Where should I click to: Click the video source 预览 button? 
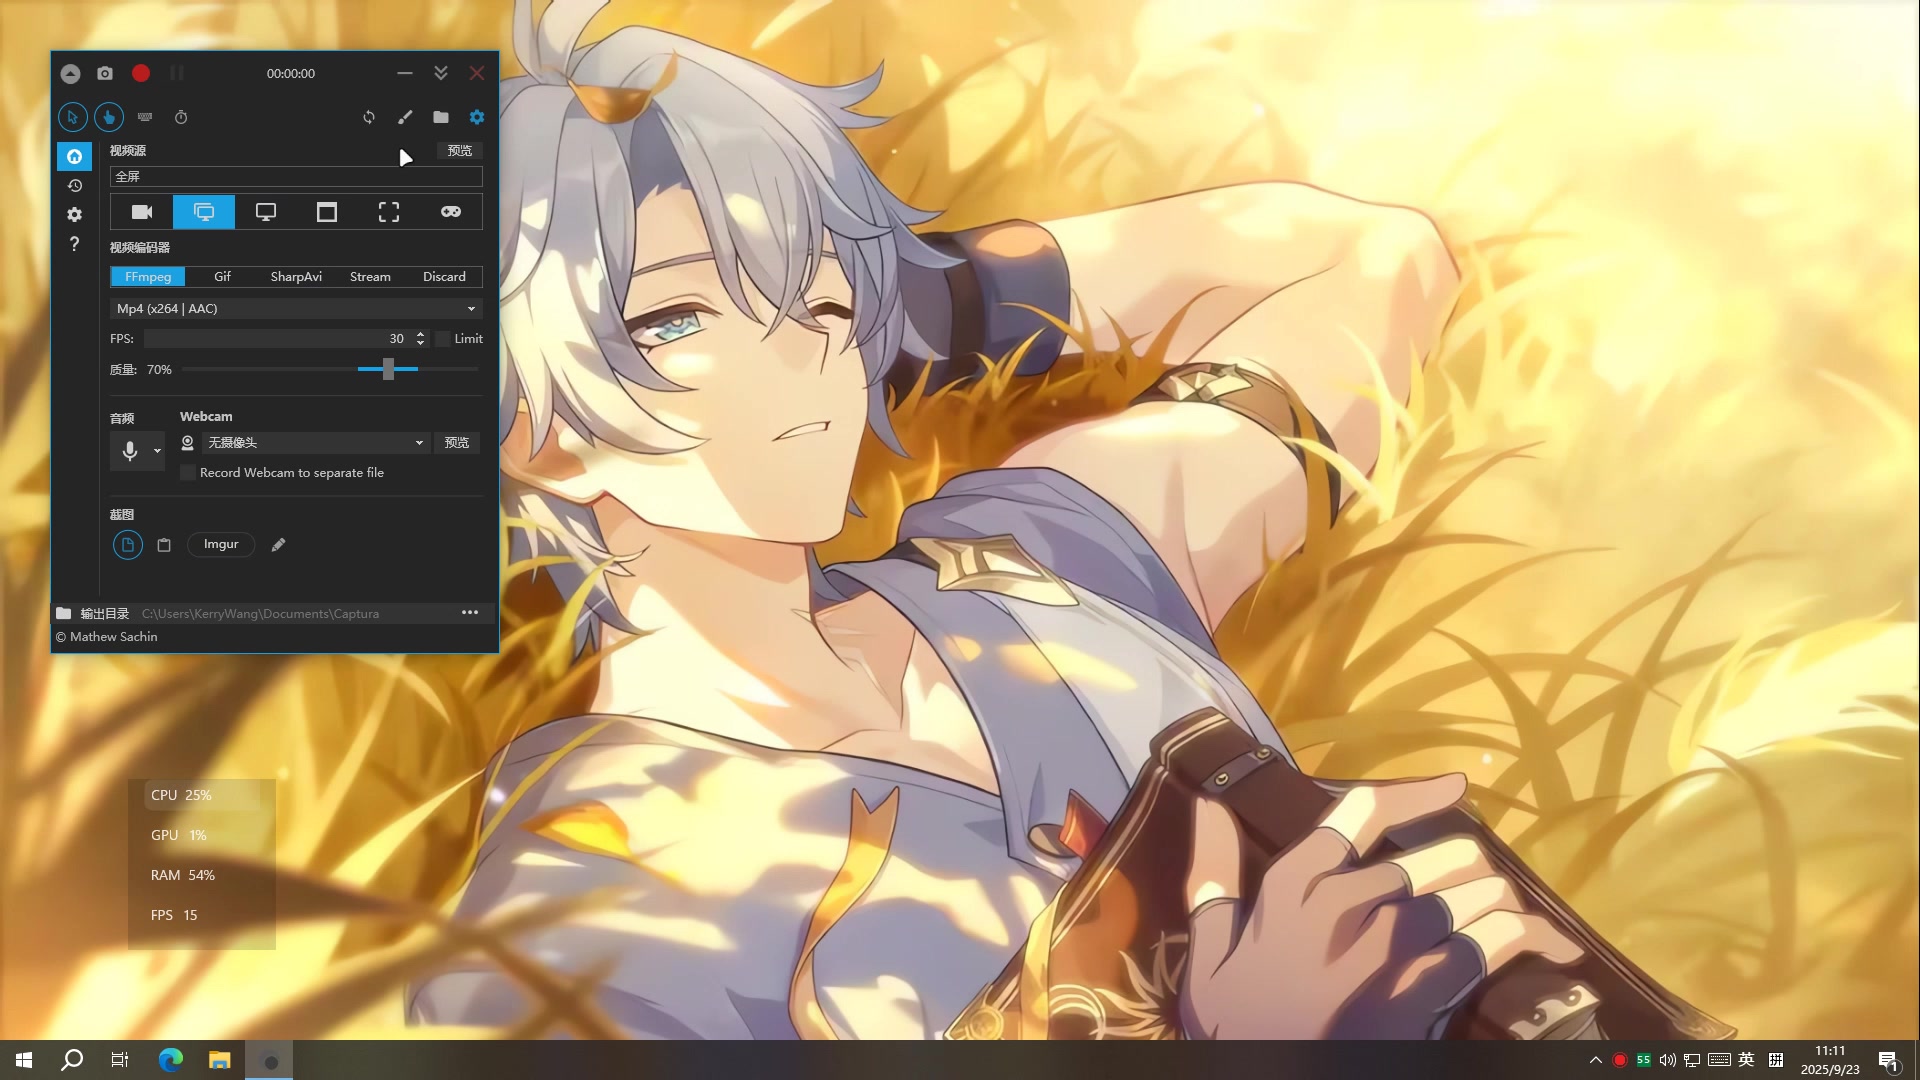459,151
